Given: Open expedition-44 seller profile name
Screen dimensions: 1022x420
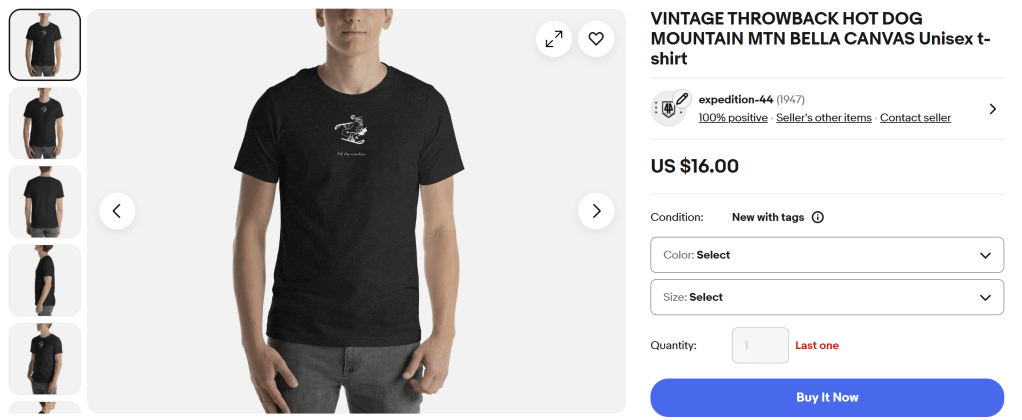Looking at the screenshot, I should pyautogui.click(x=735, y=99).
